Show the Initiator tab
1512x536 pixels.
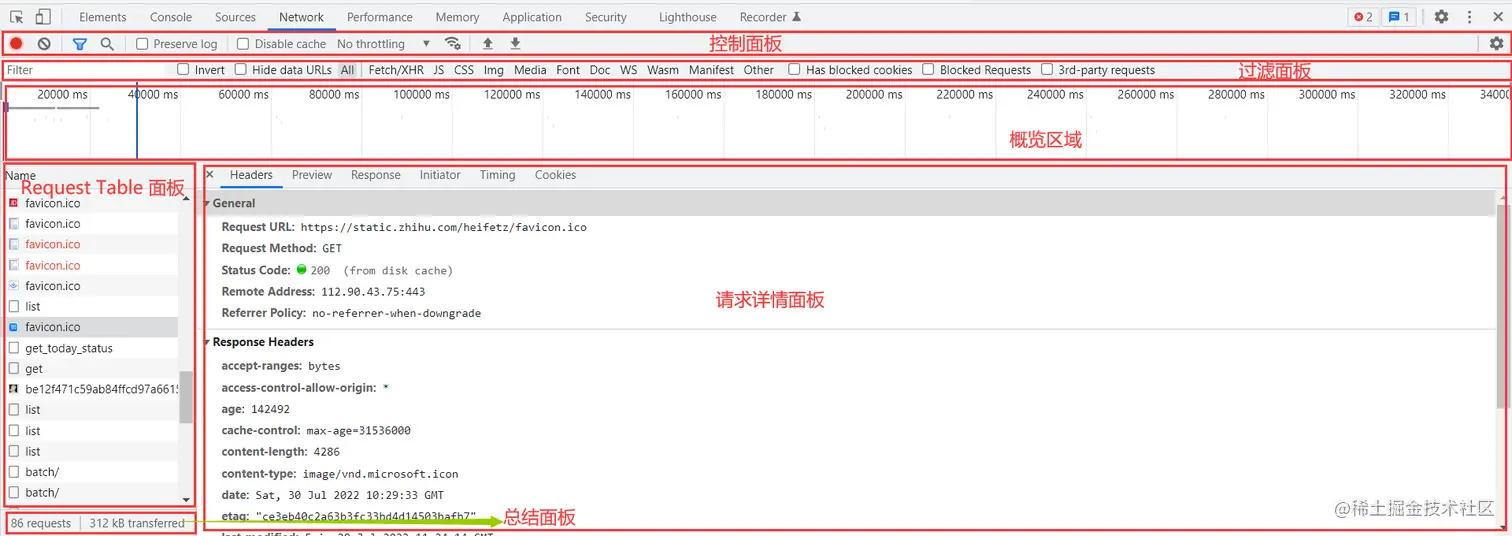coord(440,175)
